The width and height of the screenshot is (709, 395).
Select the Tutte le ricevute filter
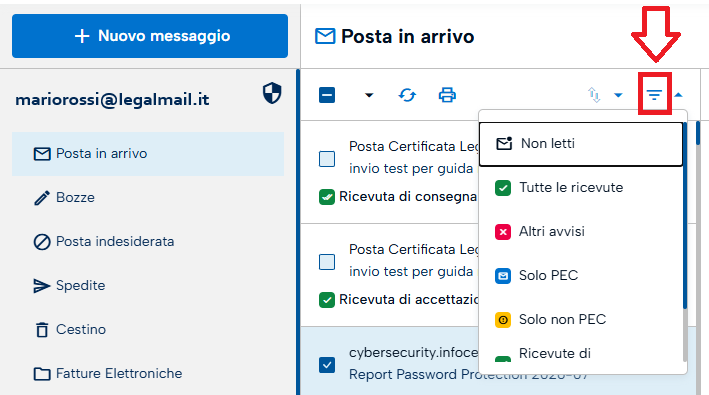point(581,188)
